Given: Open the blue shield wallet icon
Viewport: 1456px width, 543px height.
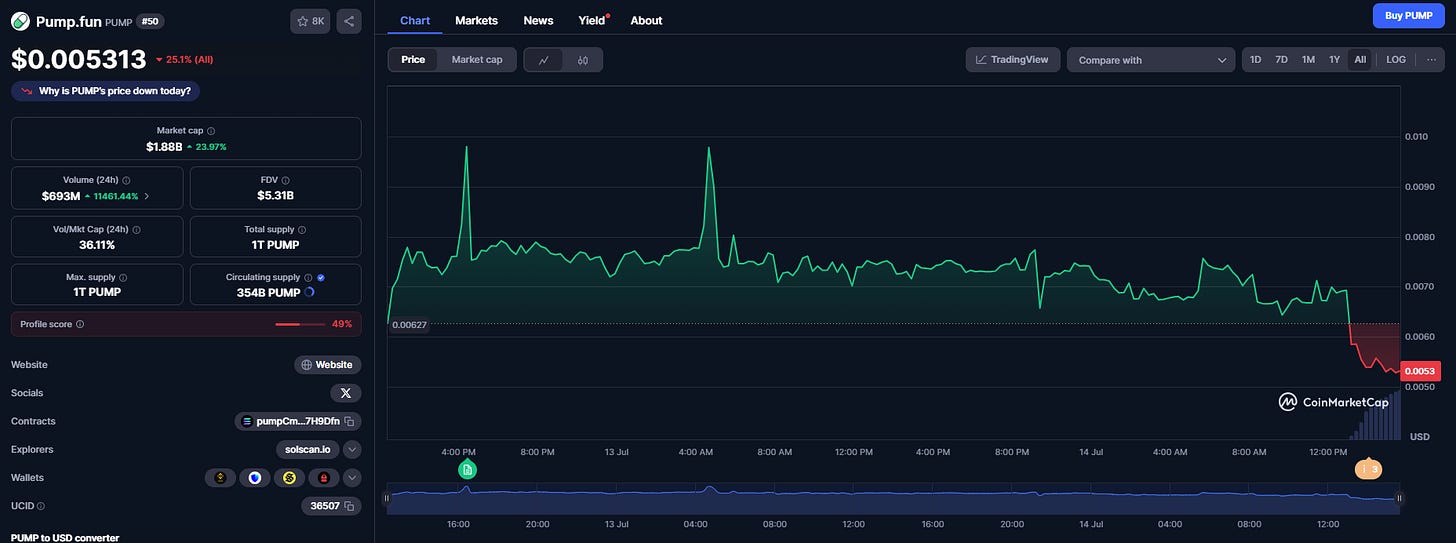Looking at the screenshot, I should click(x=255, y=478).
